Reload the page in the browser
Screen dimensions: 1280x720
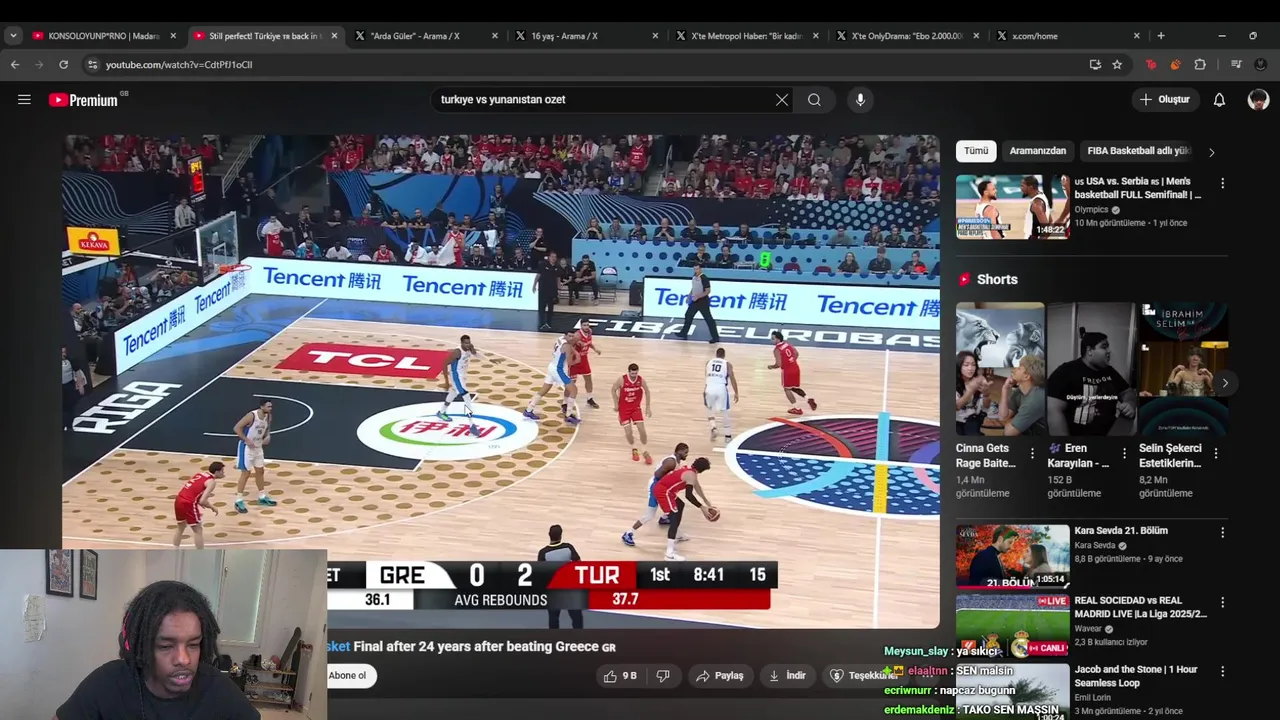pyautogui.click(x=63, y=64)
